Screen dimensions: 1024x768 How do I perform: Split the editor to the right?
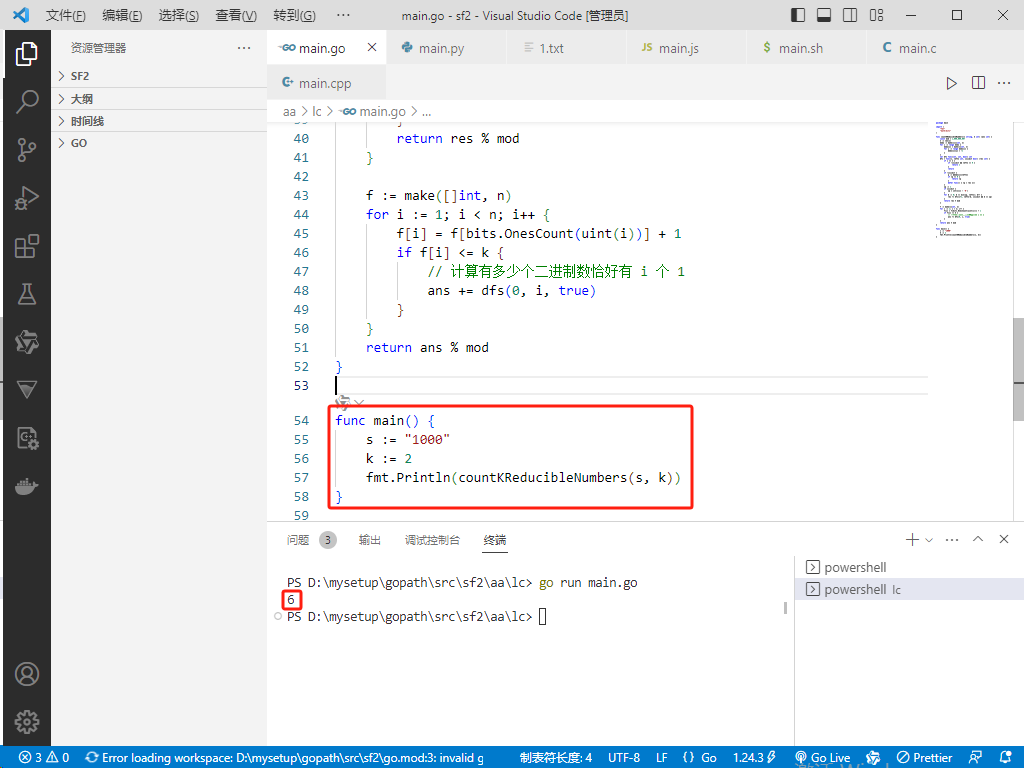pyautogui.click(x=978, y=83)
